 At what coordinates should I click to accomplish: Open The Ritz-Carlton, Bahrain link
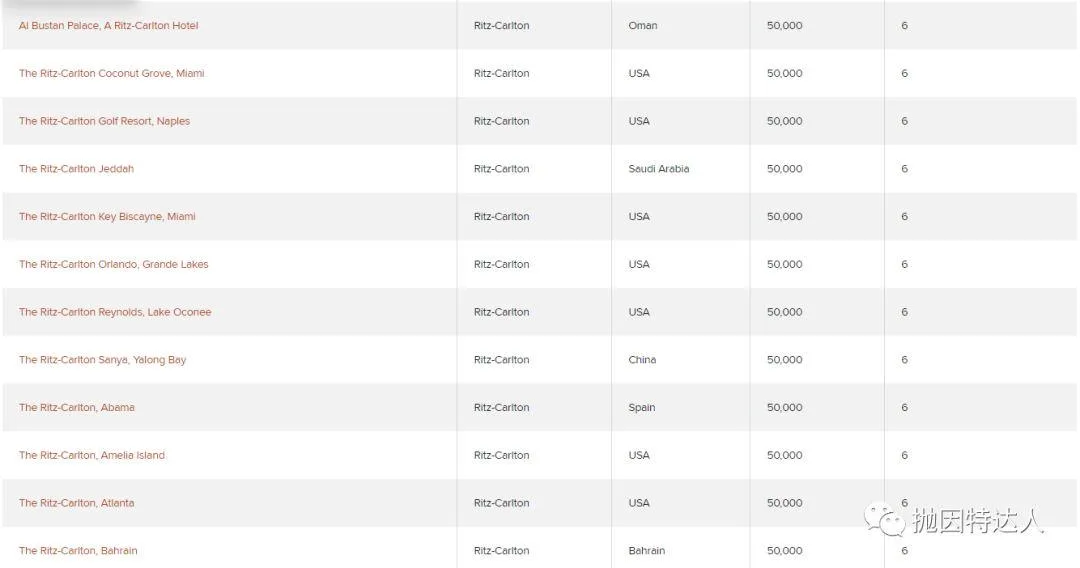point(78,551)
